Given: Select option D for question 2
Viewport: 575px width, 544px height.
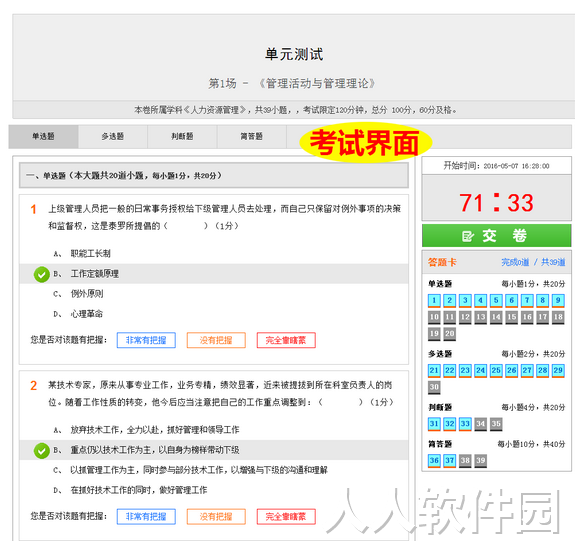Looking at the screenshot, I should [x=214, y=490].
